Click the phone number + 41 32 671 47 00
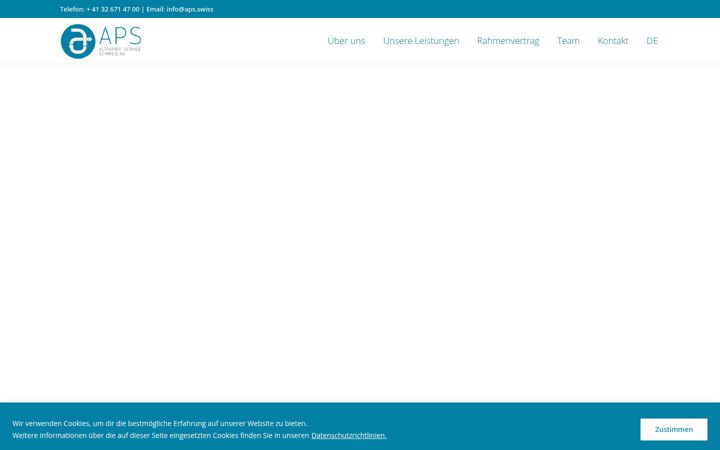This screenshot has height=450, width=720. tap(112, 9)
